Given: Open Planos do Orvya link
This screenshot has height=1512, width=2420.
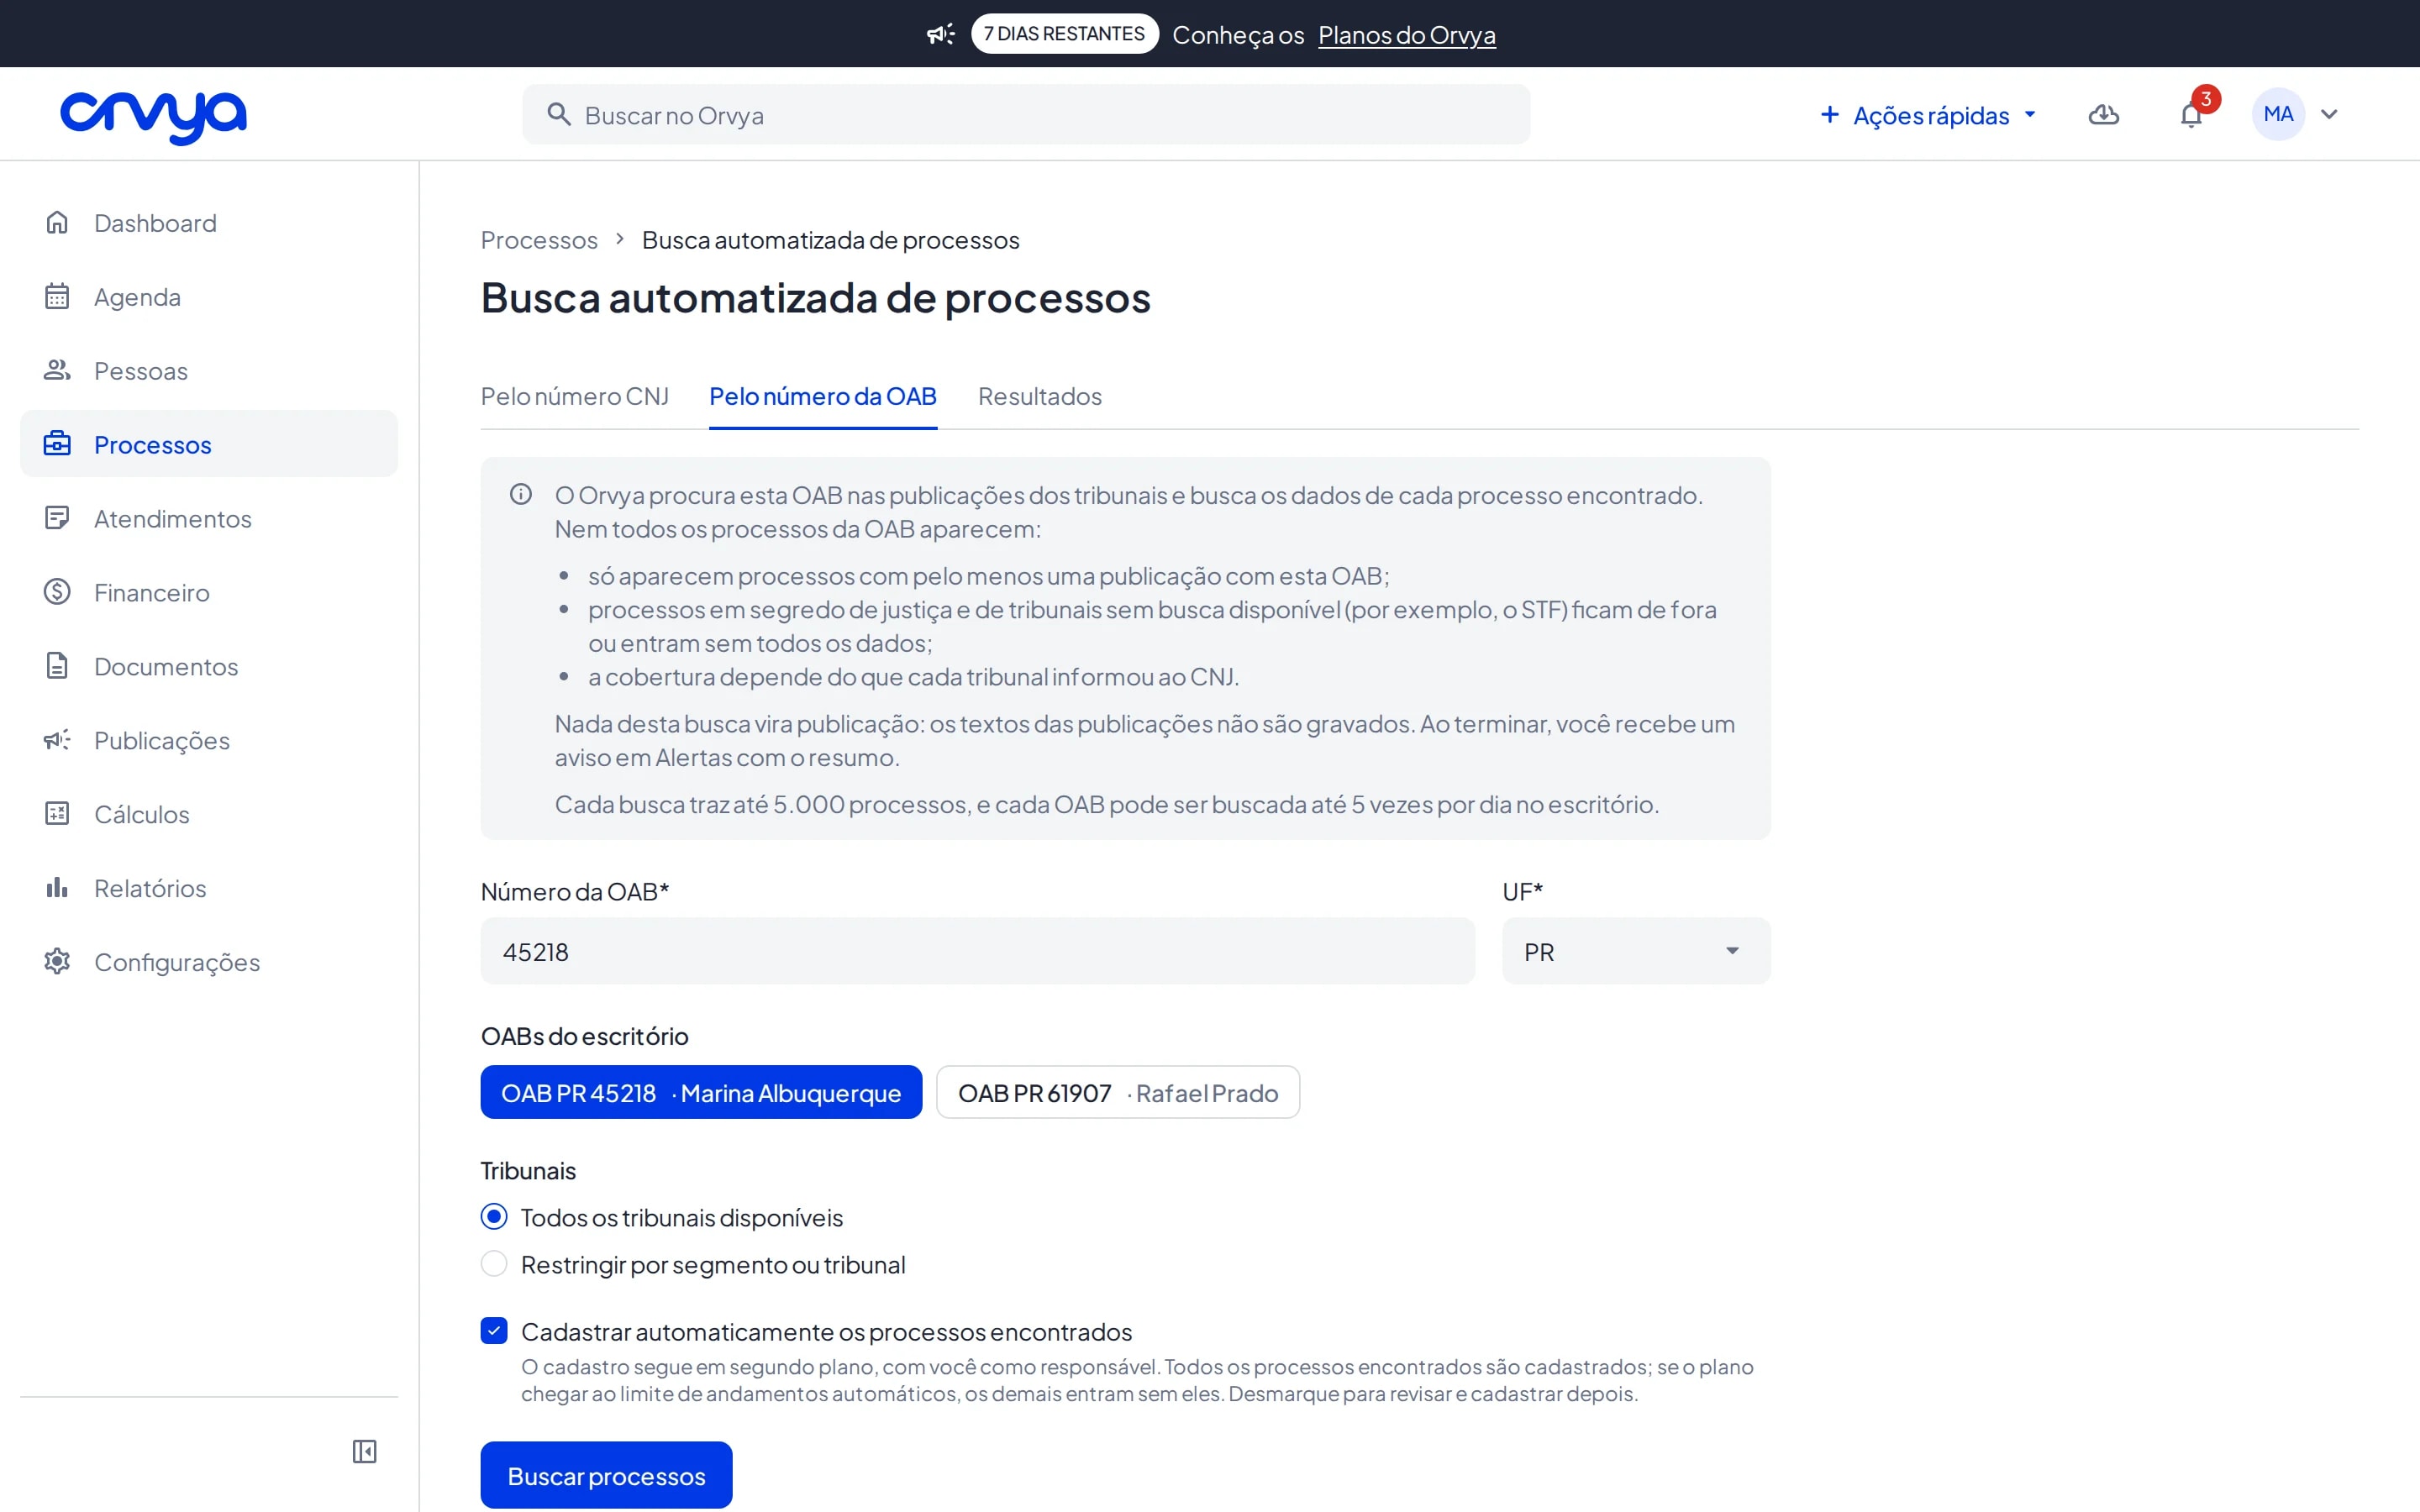Looking at the screenshot, I should click(x=1407, y=35).
